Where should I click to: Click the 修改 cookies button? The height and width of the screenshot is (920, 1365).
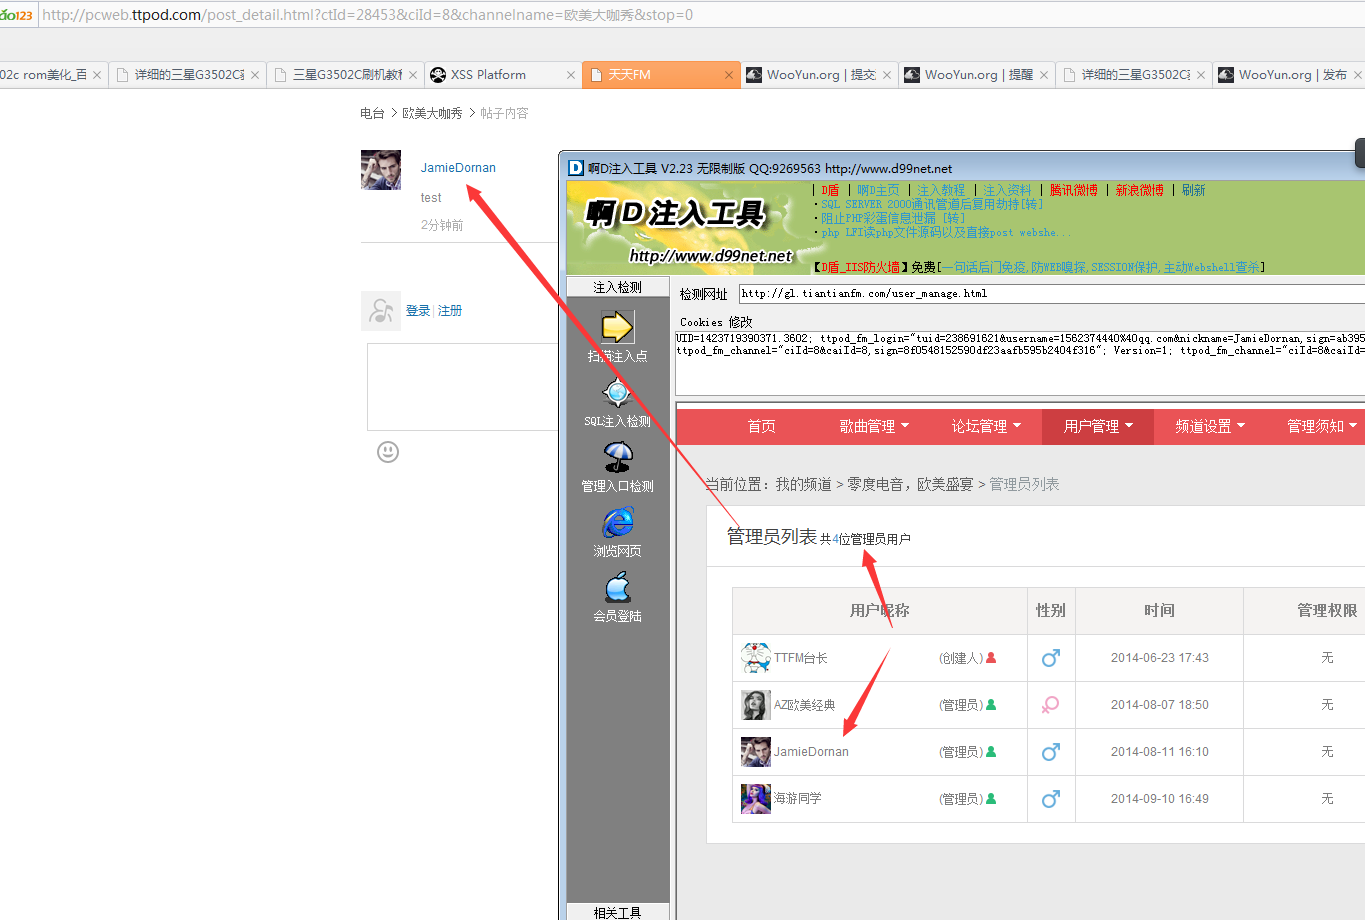(x=740, y=322)
